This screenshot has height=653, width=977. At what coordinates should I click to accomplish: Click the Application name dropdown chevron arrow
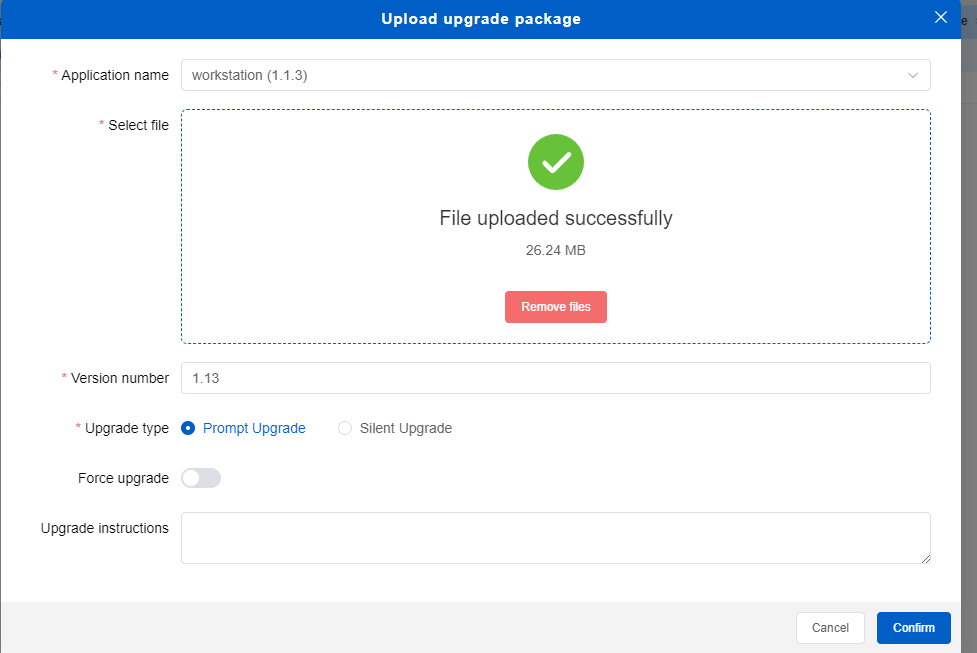912,76
